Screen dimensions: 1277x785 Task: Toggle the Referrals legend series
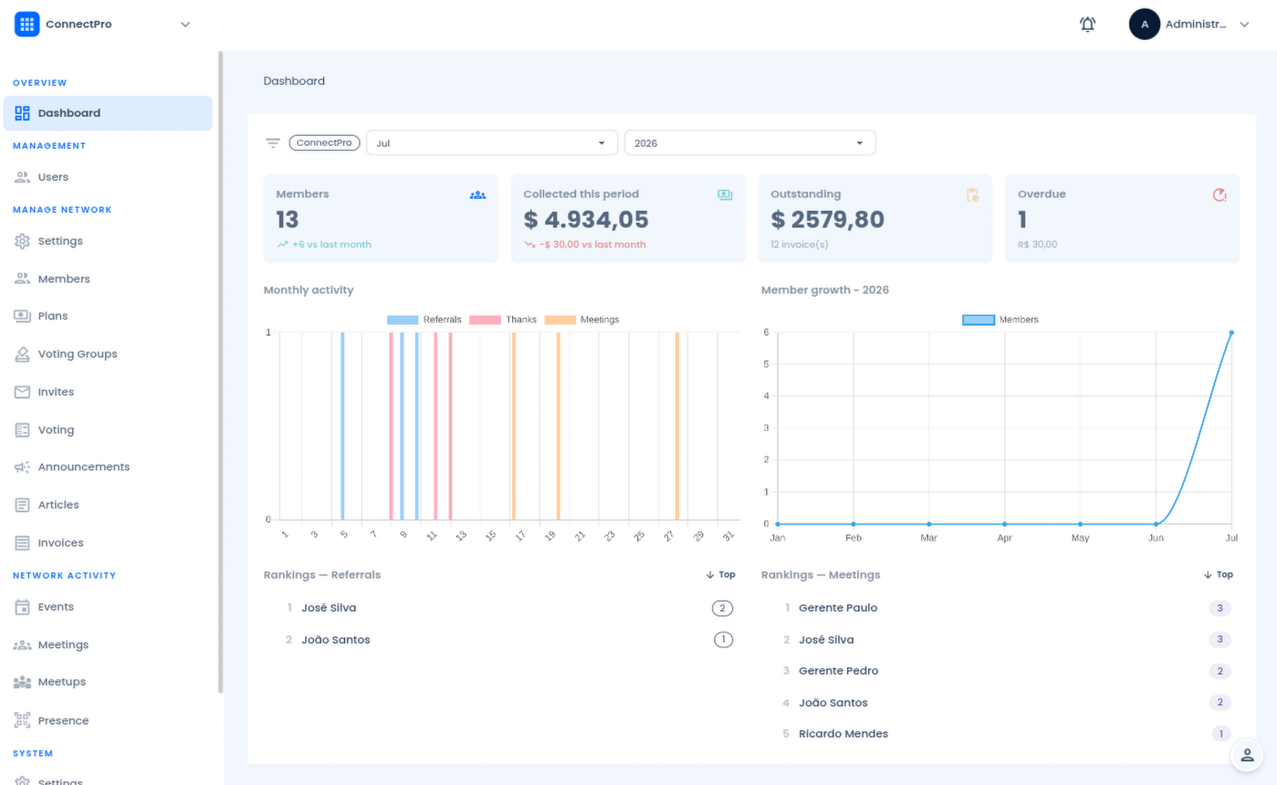click(x=424, y=320)
